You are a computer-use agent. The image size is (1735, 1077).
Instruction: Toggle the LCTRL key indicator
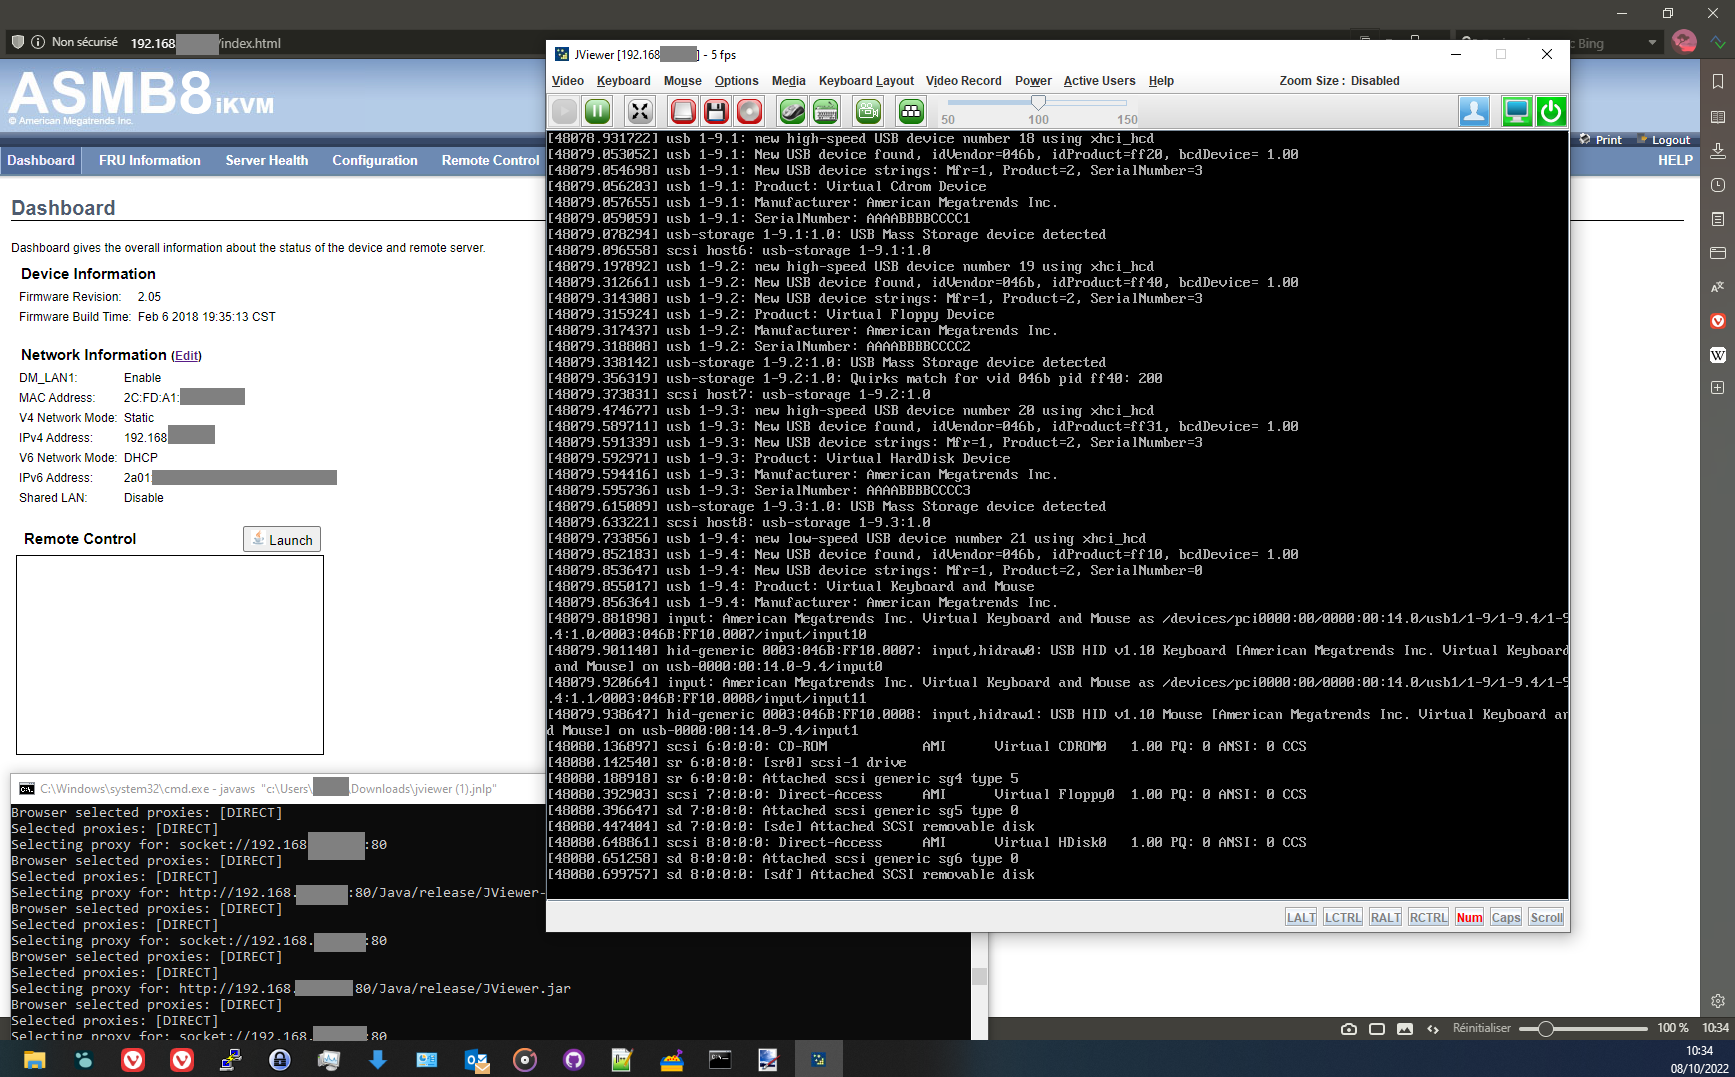(x=1343, y=917)
